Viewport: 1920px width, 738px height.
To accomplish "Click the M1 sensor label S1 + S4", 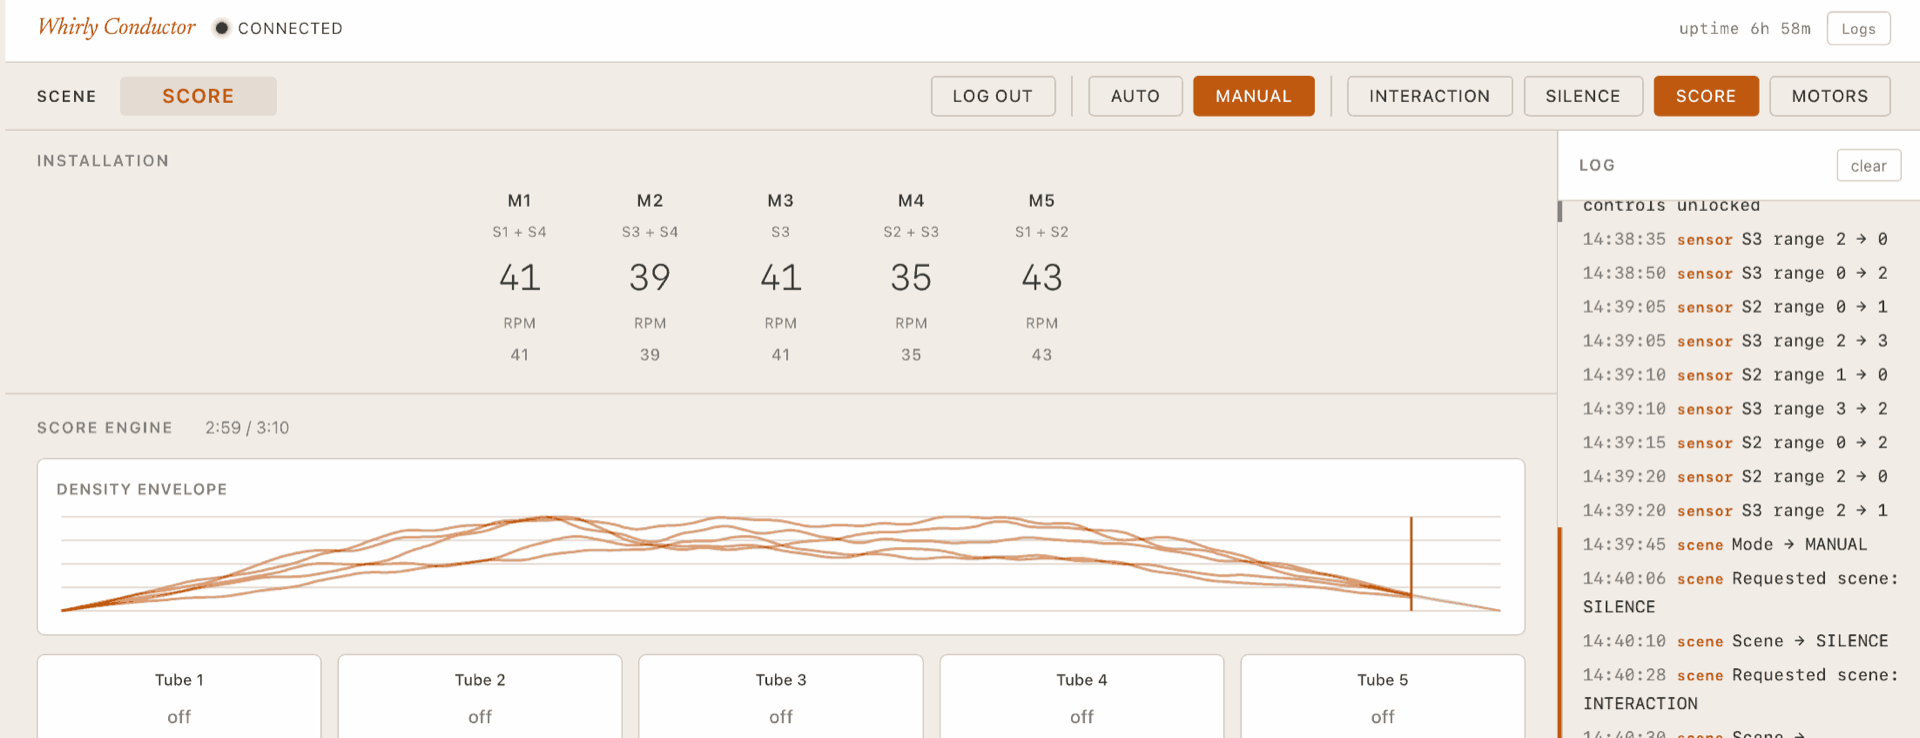I will click(519, 232).
